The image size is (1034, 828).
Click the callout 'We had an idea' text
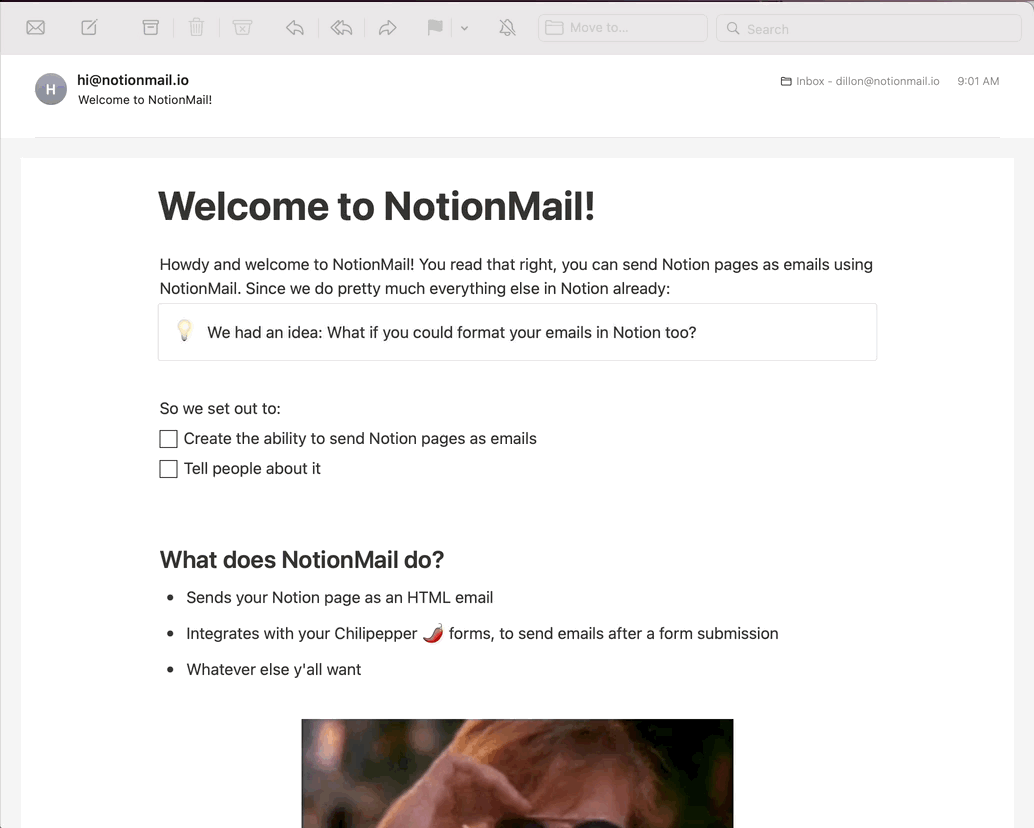coord(452,332)
